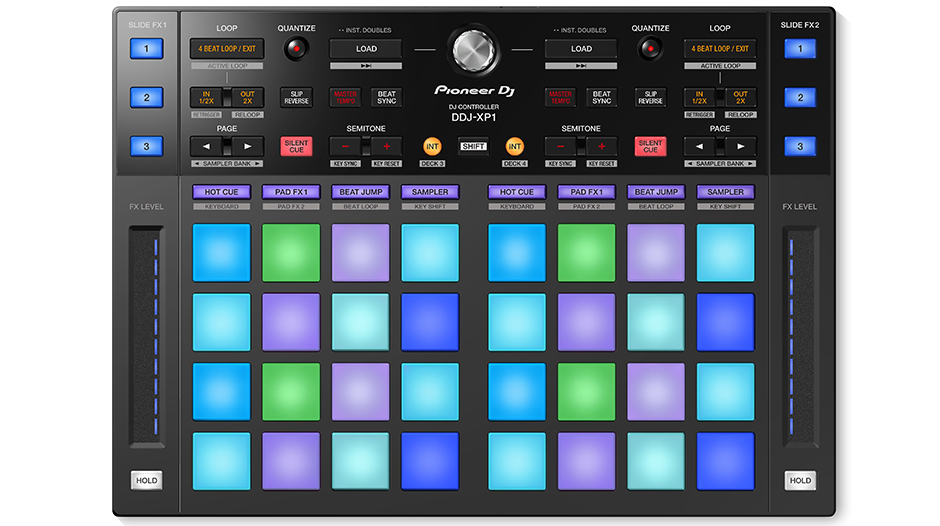Switch right deck pads to Beat Jump

click(x=656, y=192)
